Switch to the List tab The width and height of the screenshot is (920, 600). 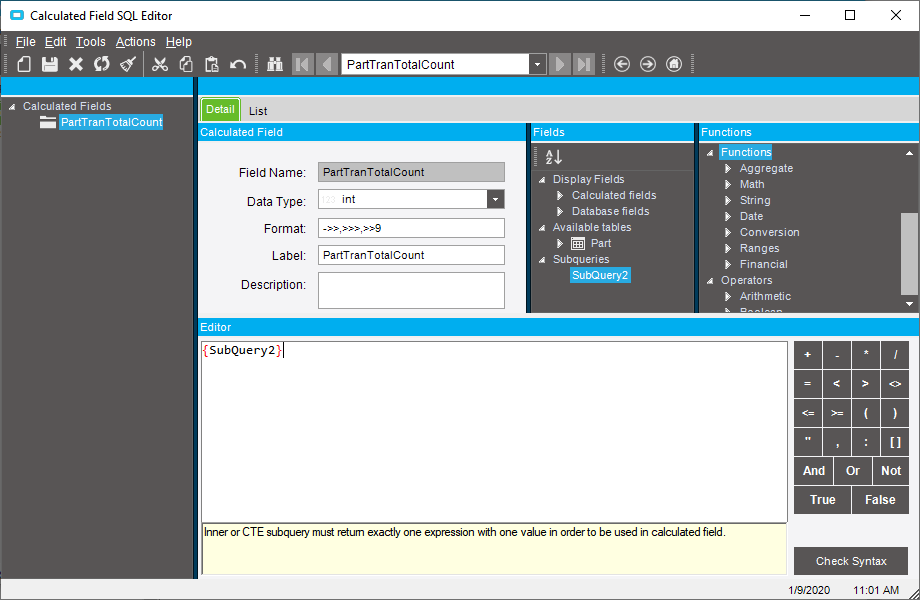pos(258,111)
